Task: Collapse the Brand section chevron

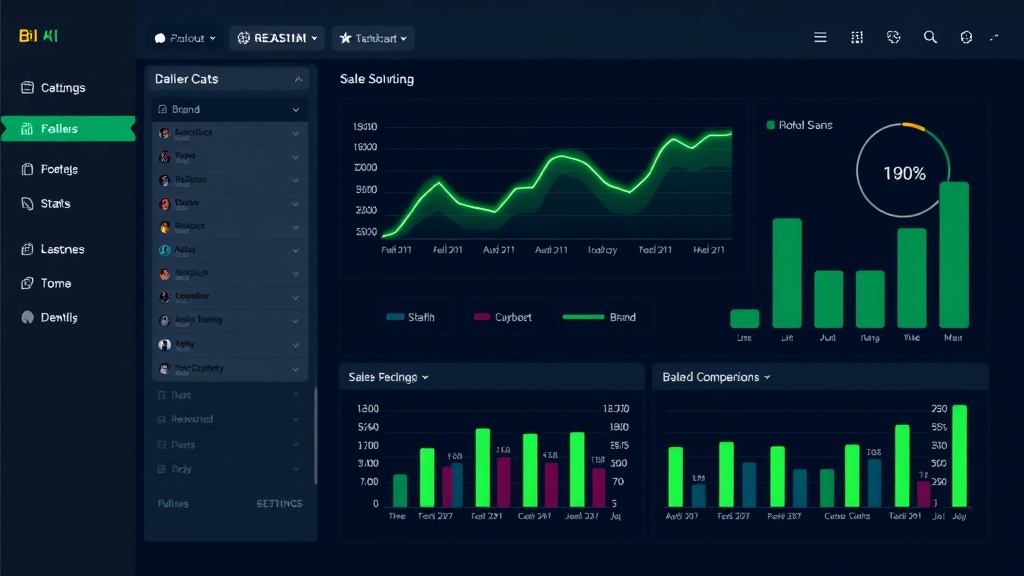Action: pos(296,110)
